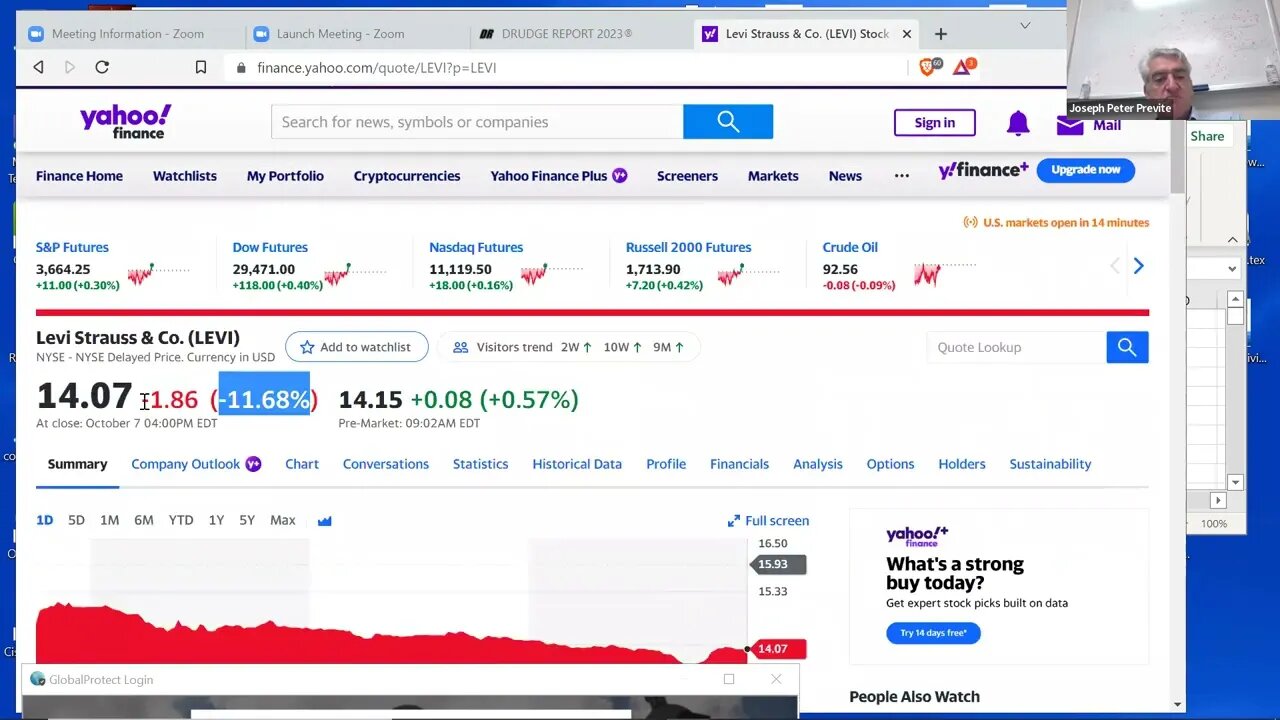Click the blue search magnifier button
This screenshot has width=1280, height=720.
point(728,122)
